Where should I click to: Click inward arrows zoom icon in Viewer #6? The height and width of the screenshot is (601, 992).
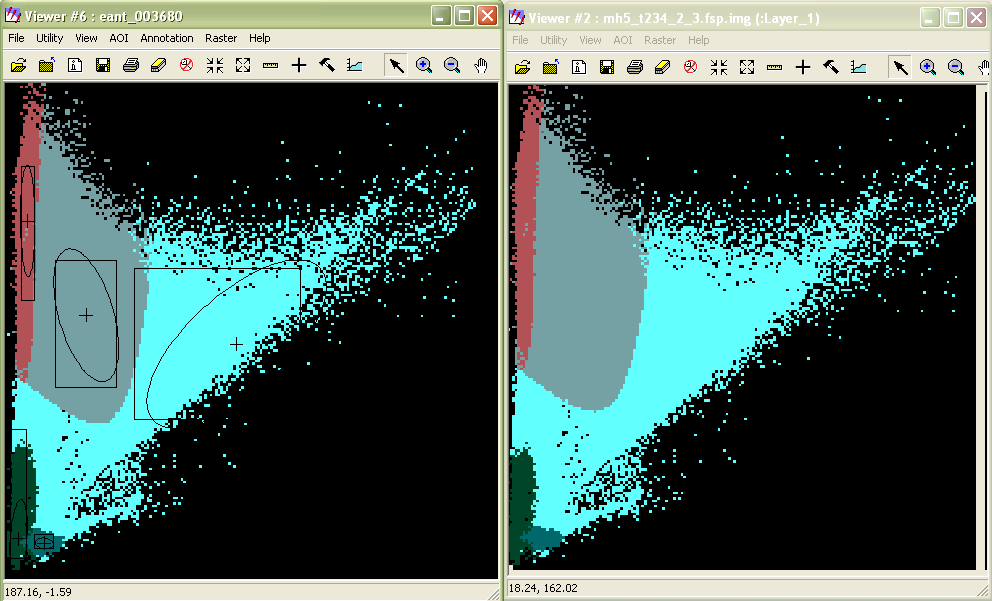pyautogui.click(x=214, y=65)
